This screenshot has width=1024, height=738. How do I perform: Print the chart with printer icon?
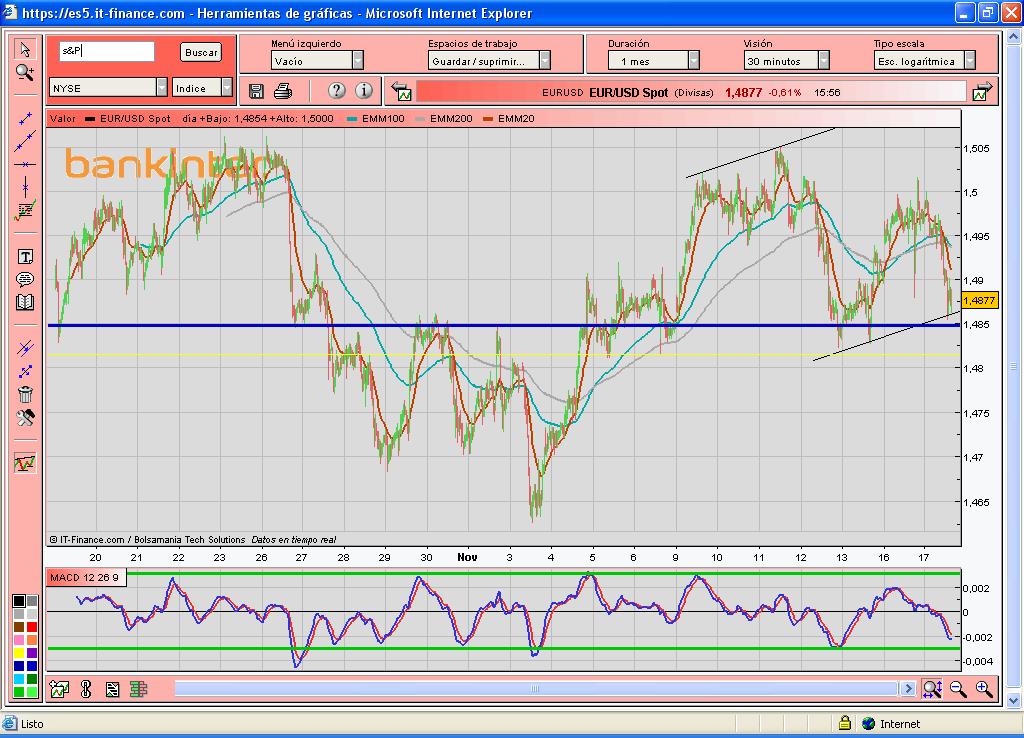[x=283, y=91]
